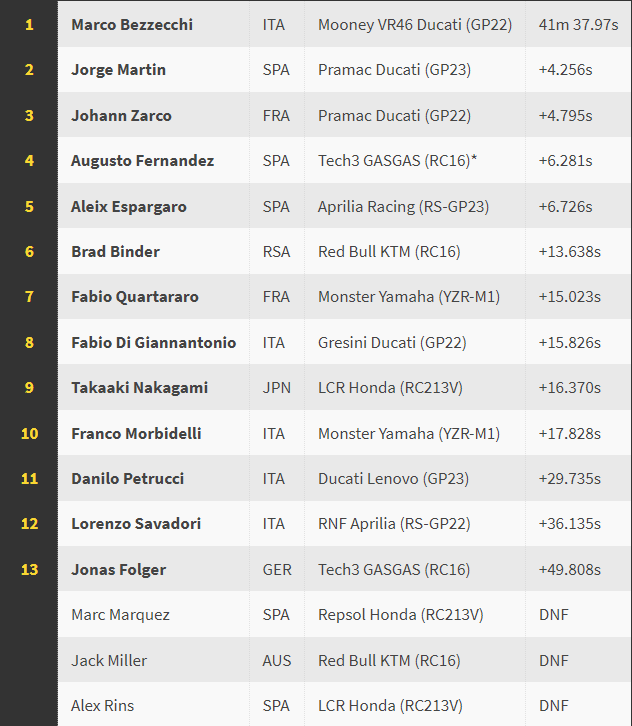Select Jack Miller's name
Image resolution: width=632 pixels, height=726 pixels.
click(x=108, y=661)
